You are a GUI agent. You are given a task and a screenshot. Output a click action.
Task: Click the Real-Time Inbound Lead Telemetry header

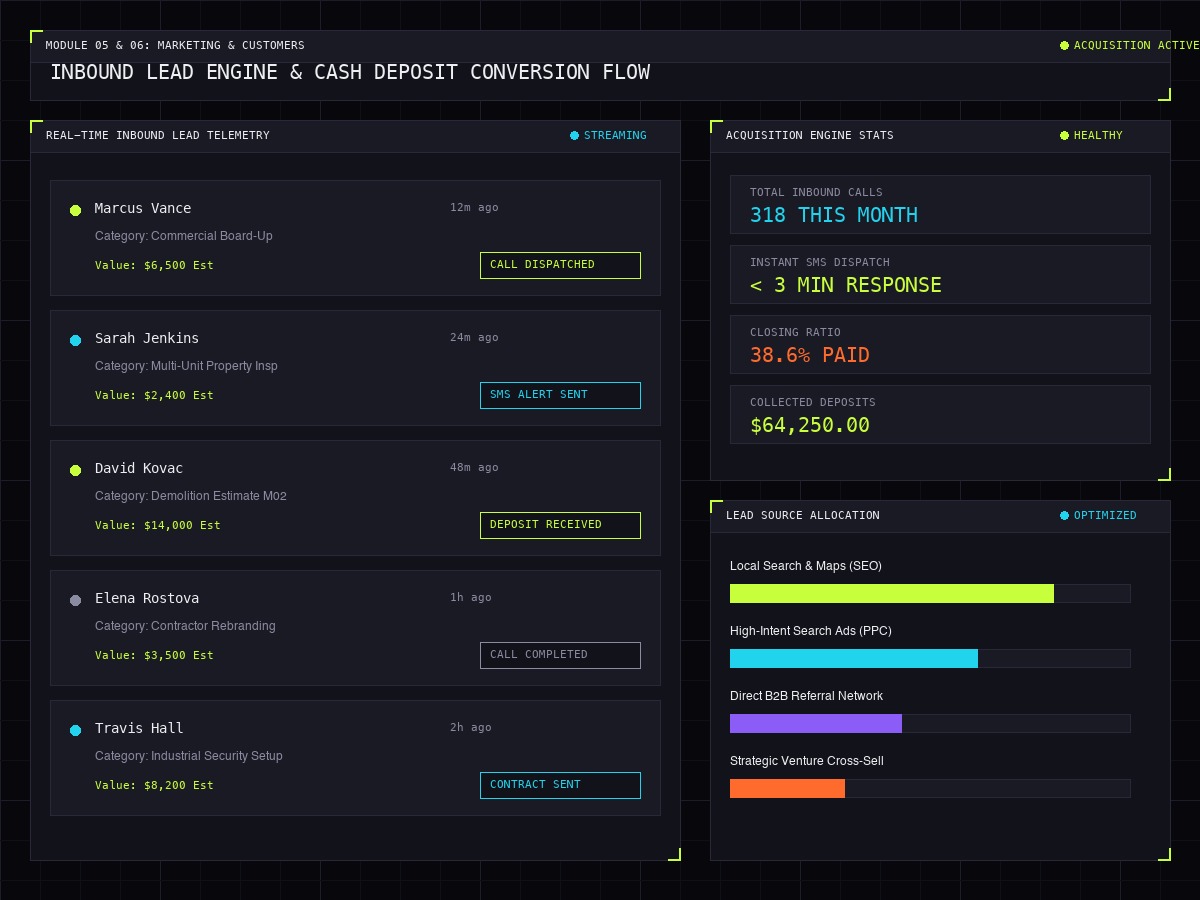pyautogui.click(x=158, y=135)
